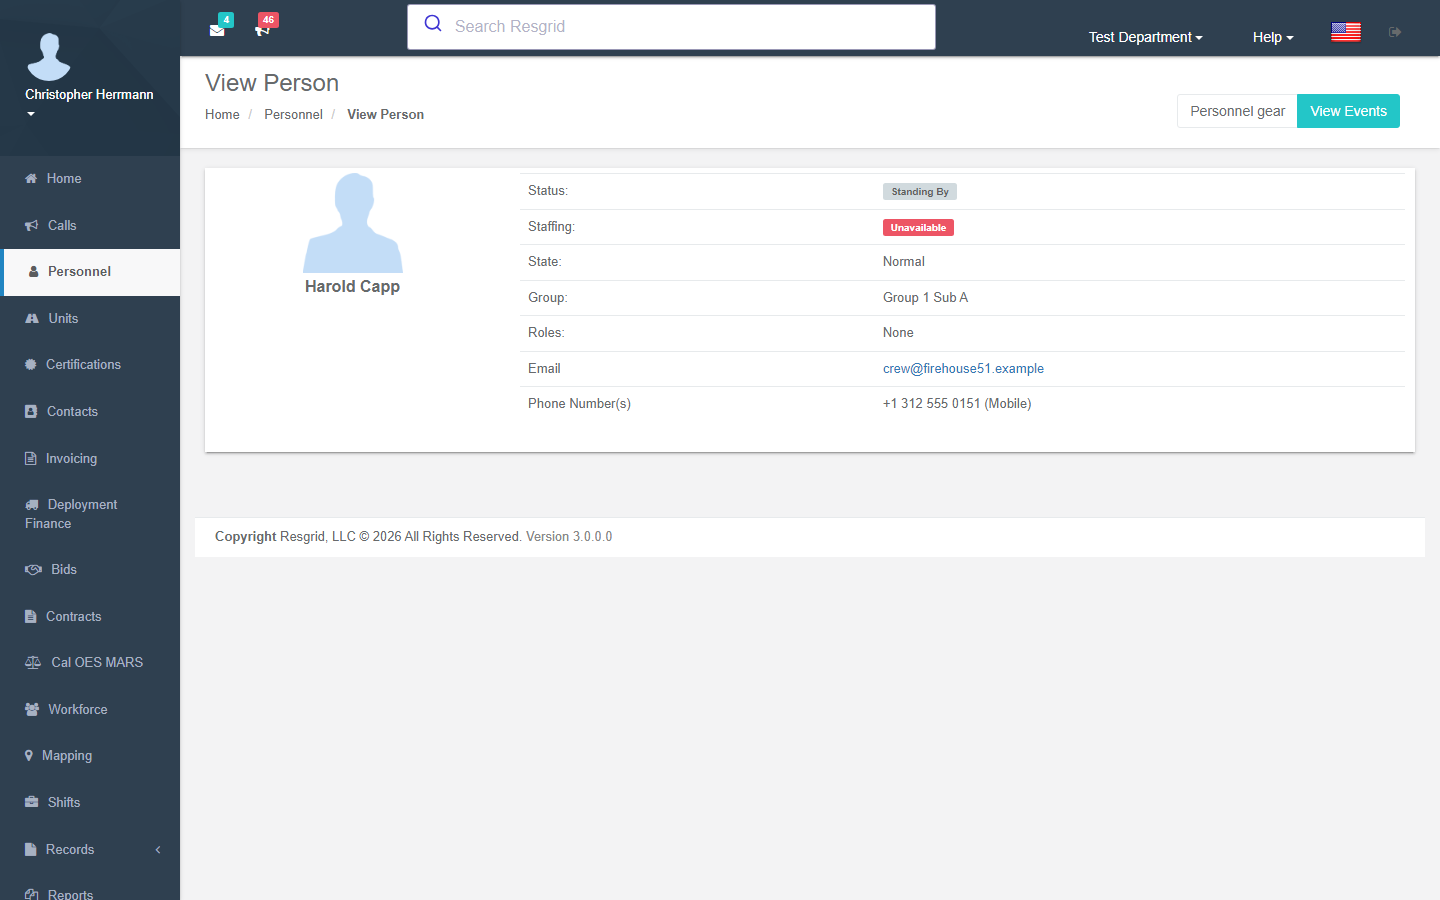
Task: Open the messages envelope icon
Action: (x=217, y=30)
